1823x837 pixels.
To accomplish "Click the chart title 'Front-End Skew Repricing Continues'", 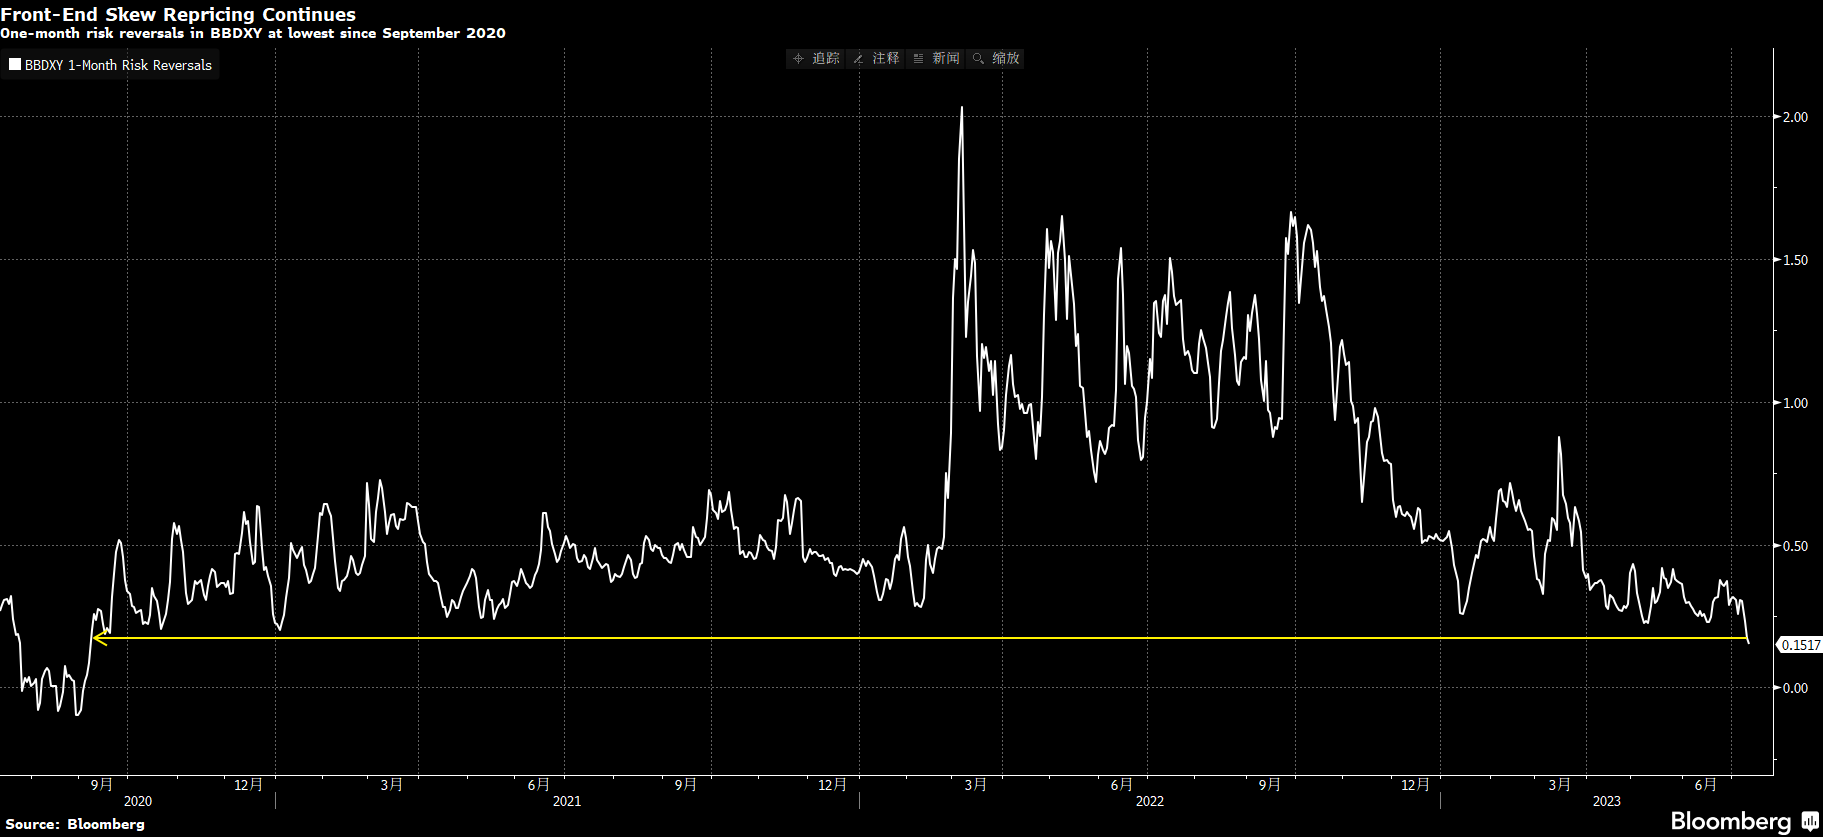I will point(178,14).
